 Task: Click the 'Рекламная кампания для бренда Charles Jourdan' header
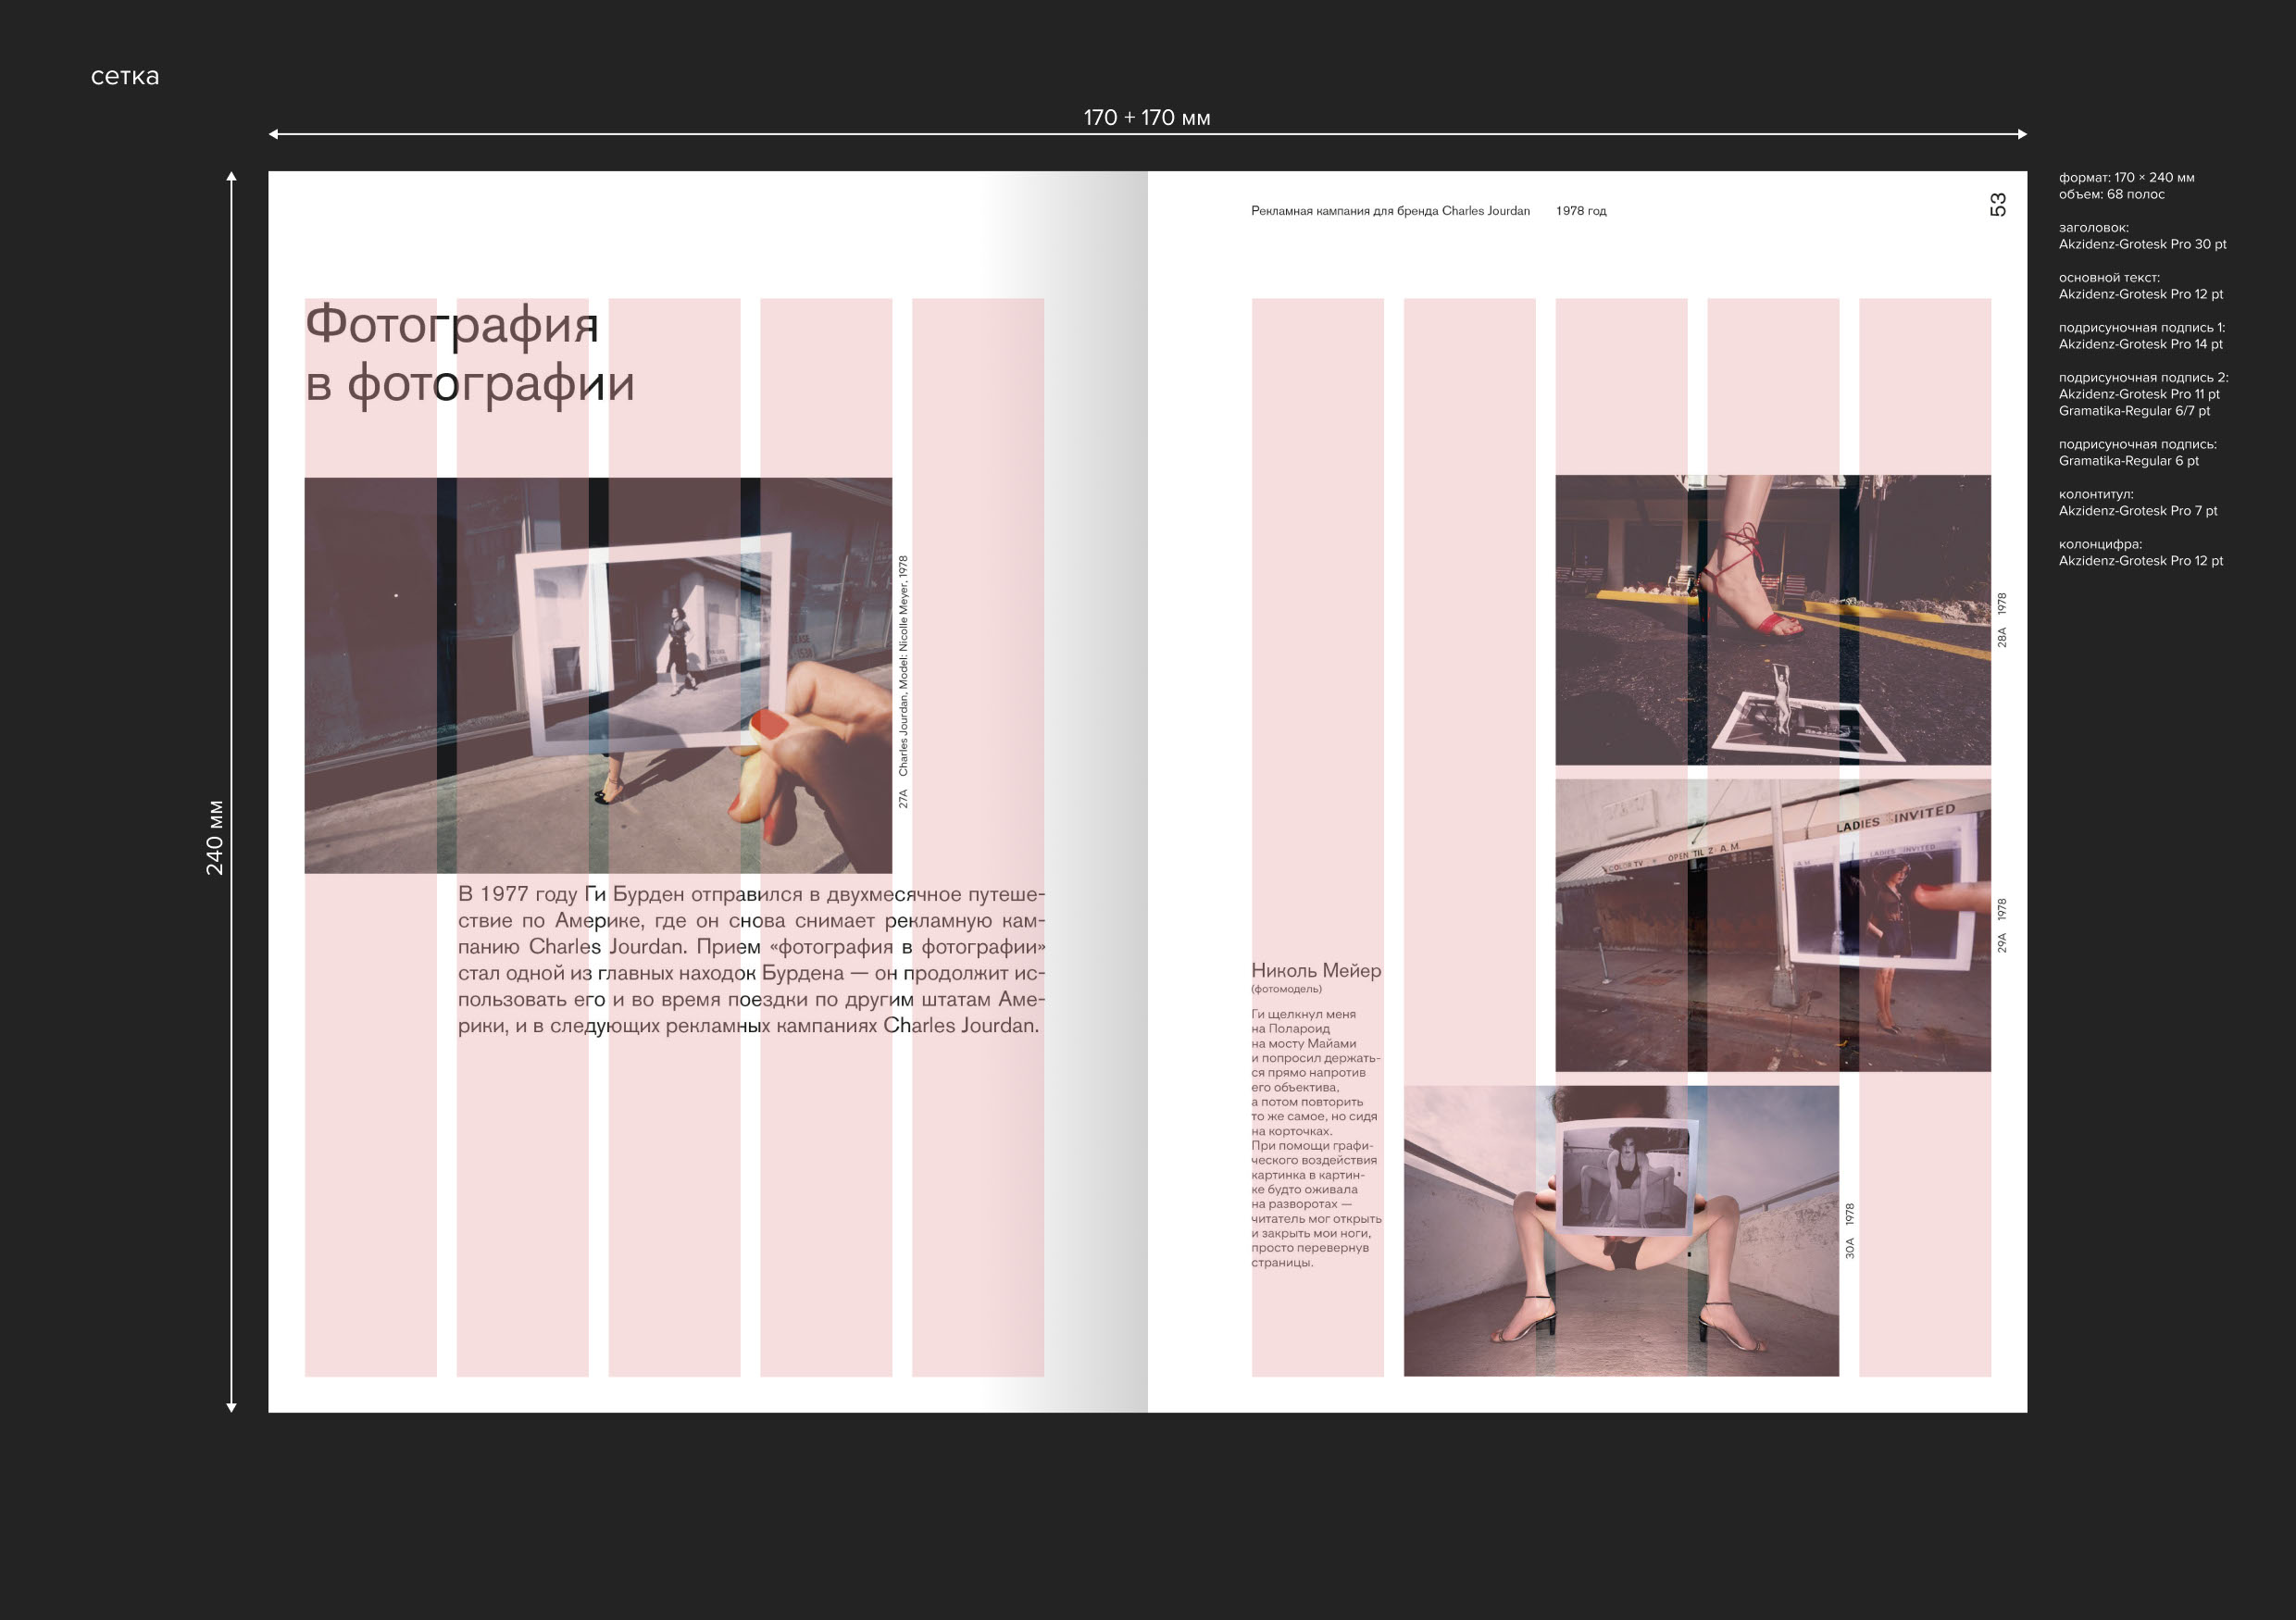coord(1389,211)
